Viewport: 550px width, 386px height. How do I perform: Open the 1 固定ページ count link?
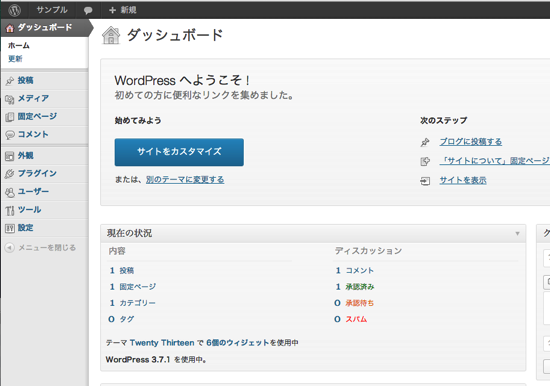(133, 287)
